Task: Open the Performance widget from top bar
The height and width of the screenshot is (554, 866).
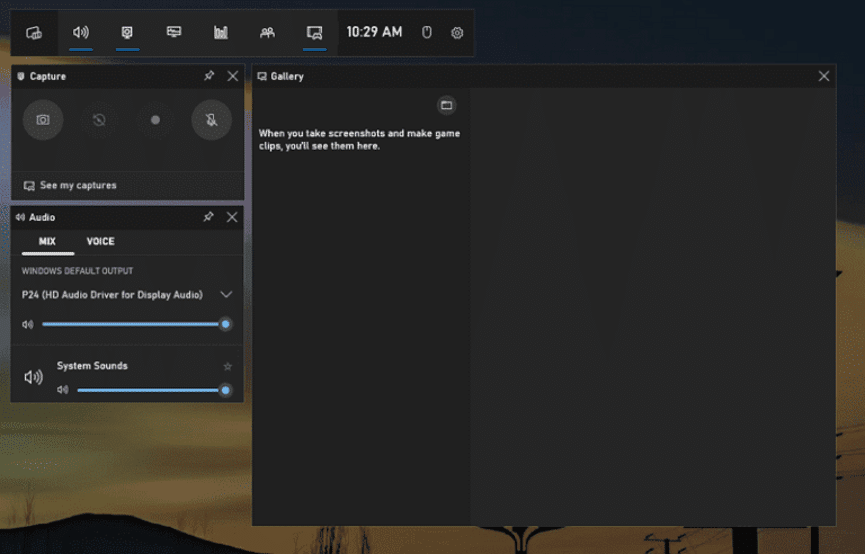Action: [174, 32]
